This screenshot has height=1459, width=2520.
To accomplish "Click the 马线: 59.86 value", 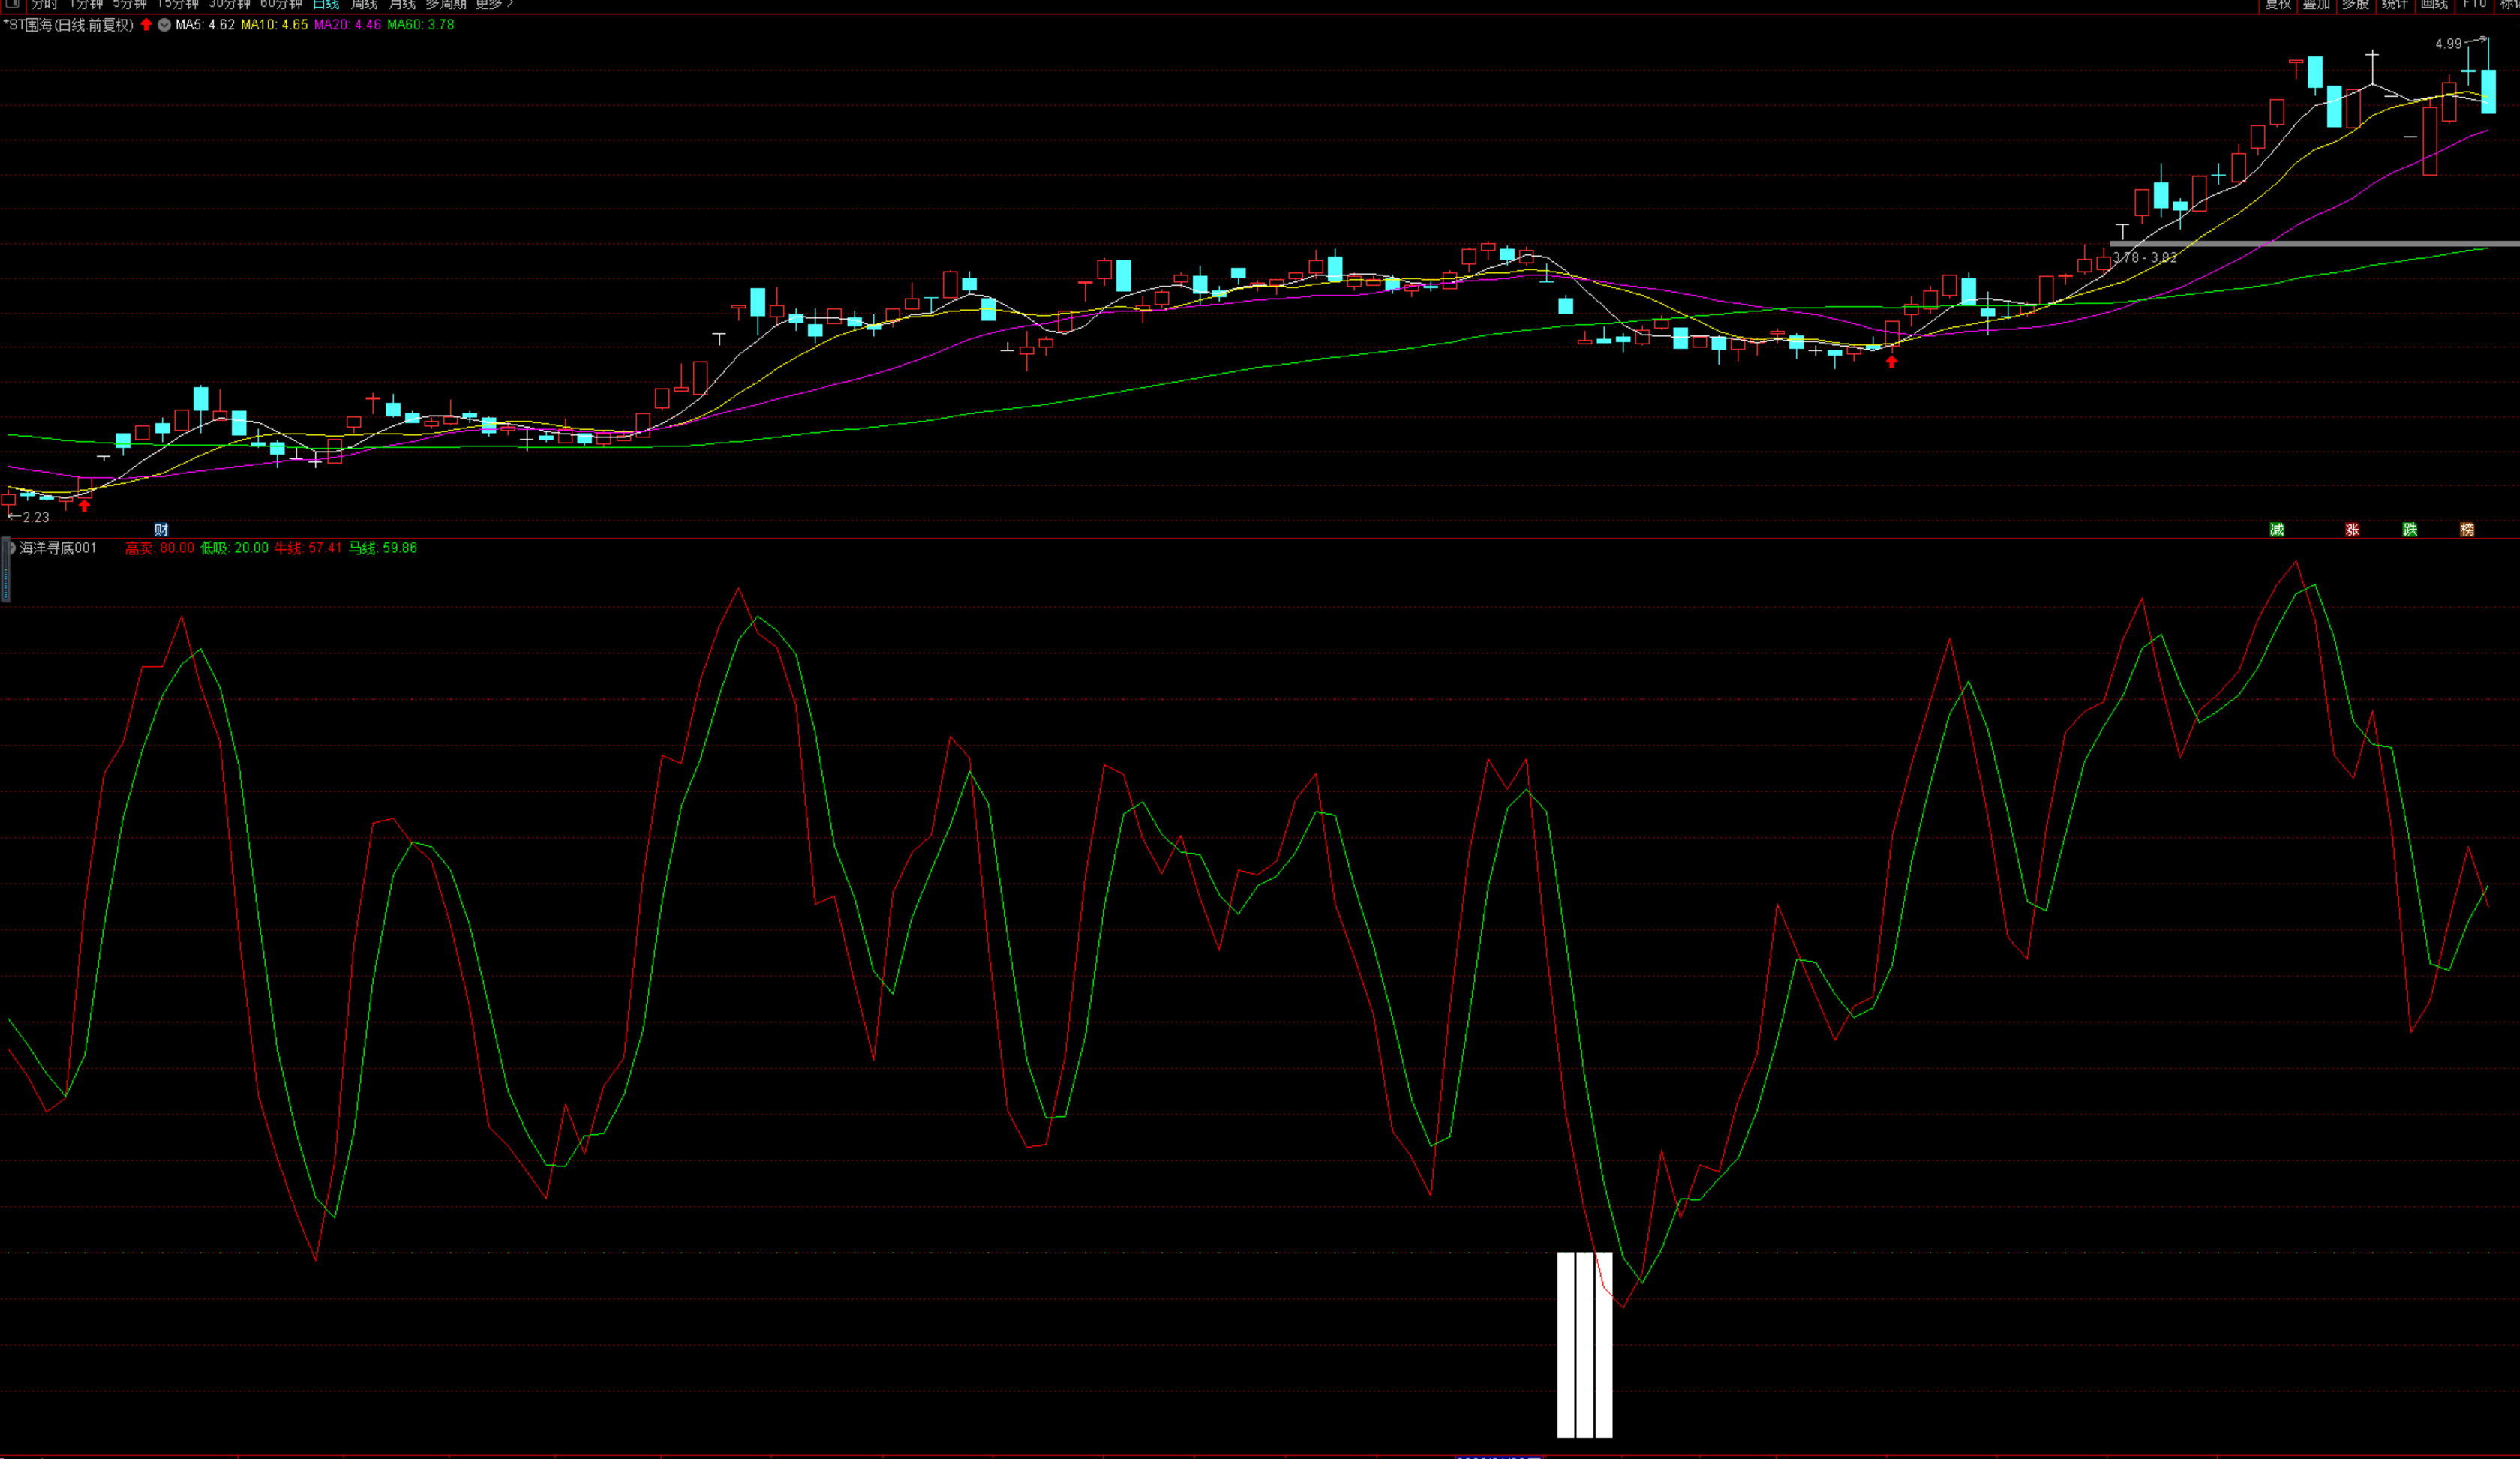I will click(x=383, y=548).
